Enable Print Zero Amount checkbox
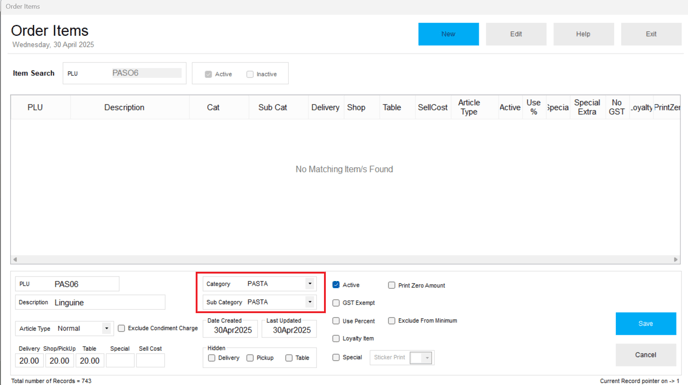Image resolution: width=688 pixels, height=385 pixels. 391,285
